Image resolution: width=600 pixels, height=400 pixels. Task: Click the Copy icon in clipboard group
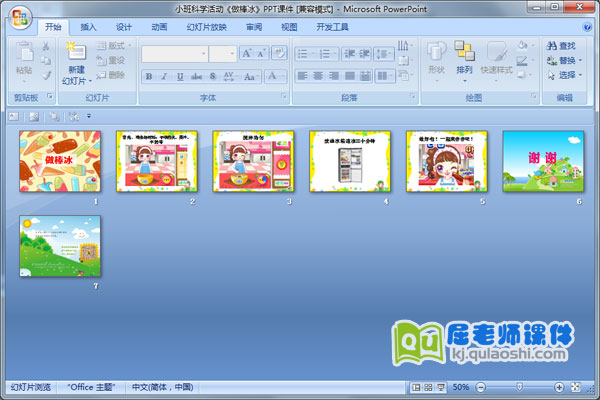click(x=46, y=60)
